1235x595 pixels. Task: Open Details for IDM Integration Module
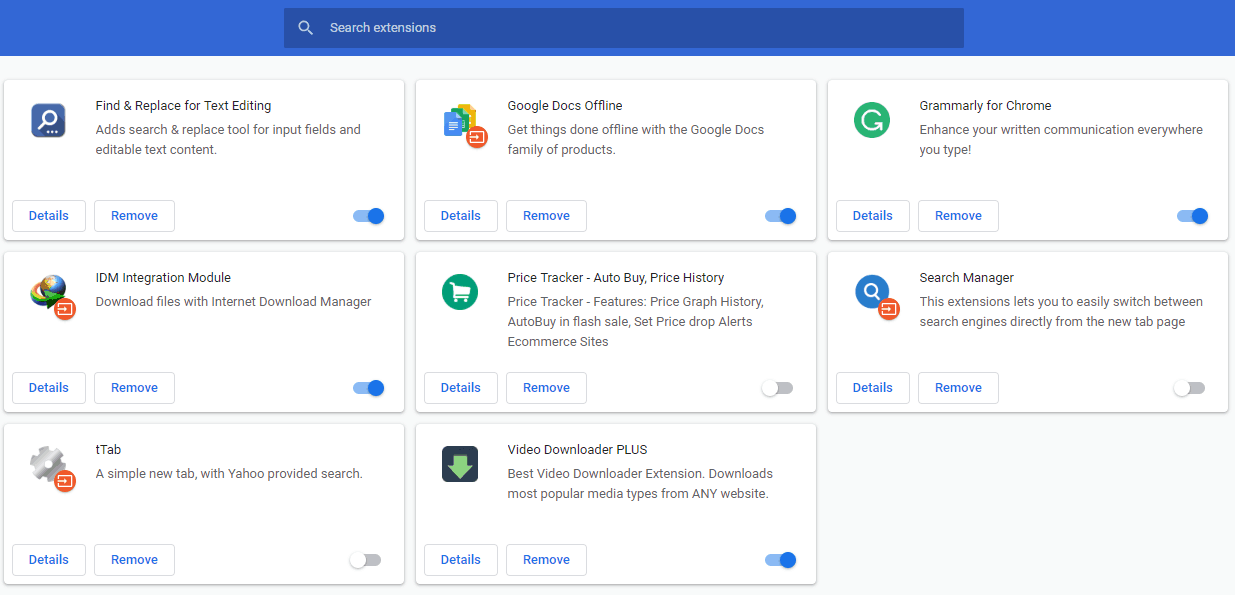point(49,388)
